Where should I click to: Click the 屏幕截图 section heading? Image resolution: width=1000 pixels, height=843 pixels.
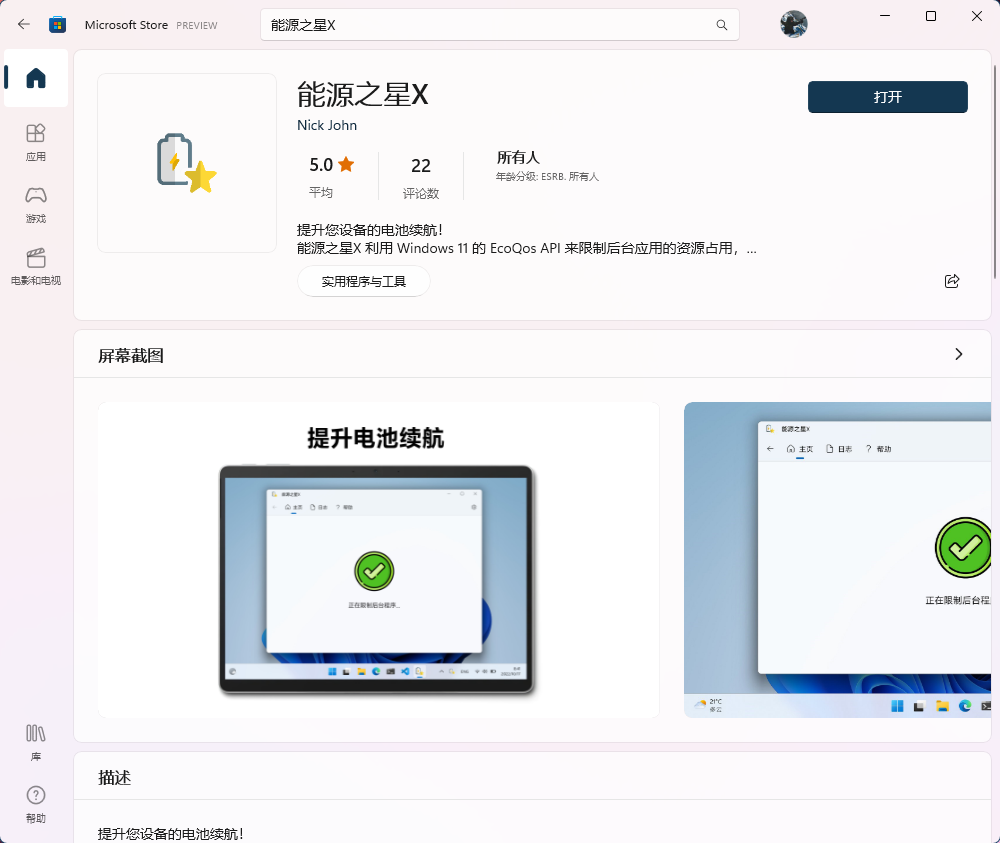(131, 355)
